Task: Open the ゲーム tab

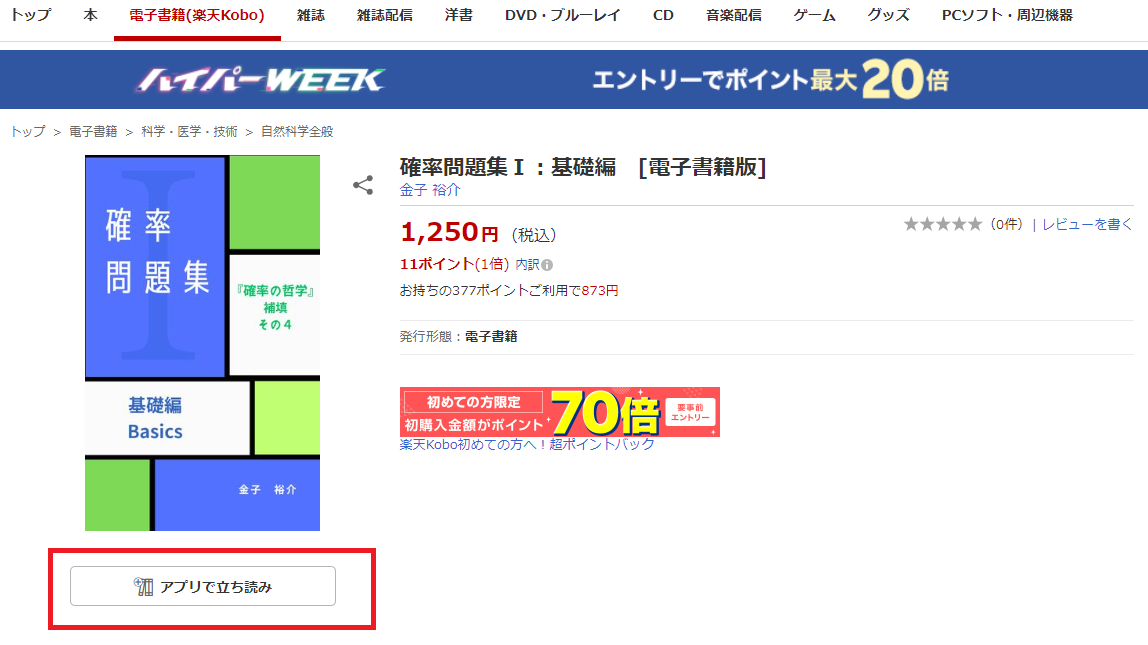Action: (x=814, y=16)
